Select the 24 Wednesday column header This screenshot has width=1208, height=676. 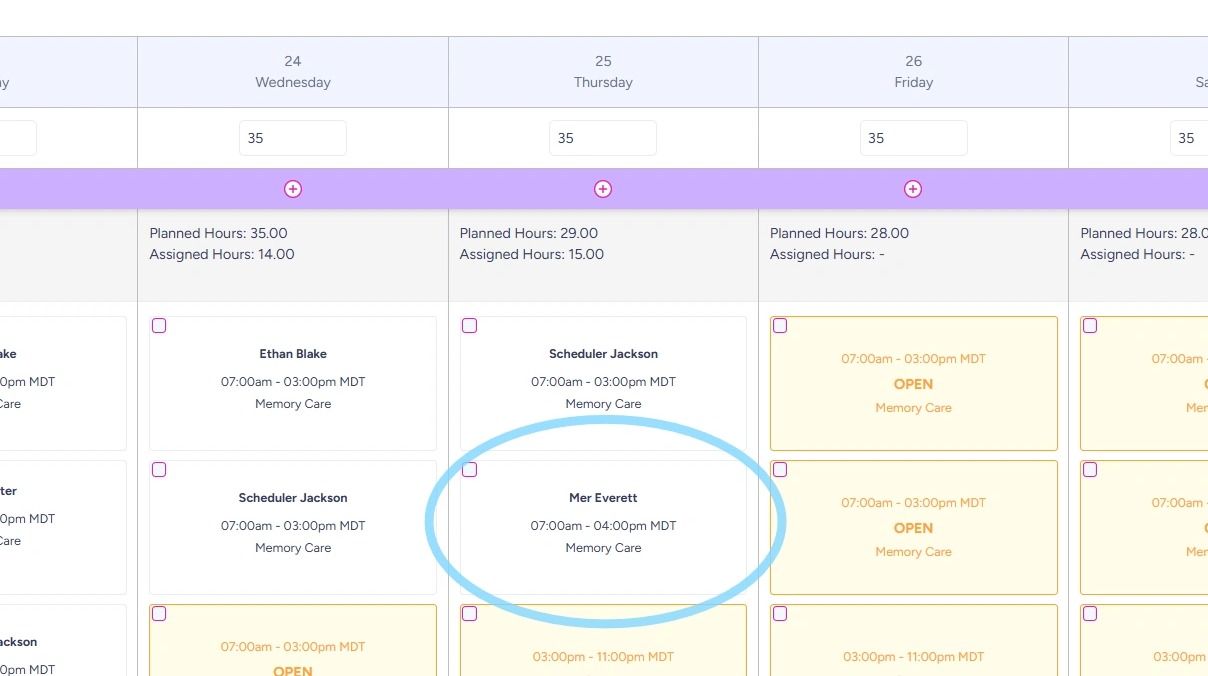coord(293,72)
